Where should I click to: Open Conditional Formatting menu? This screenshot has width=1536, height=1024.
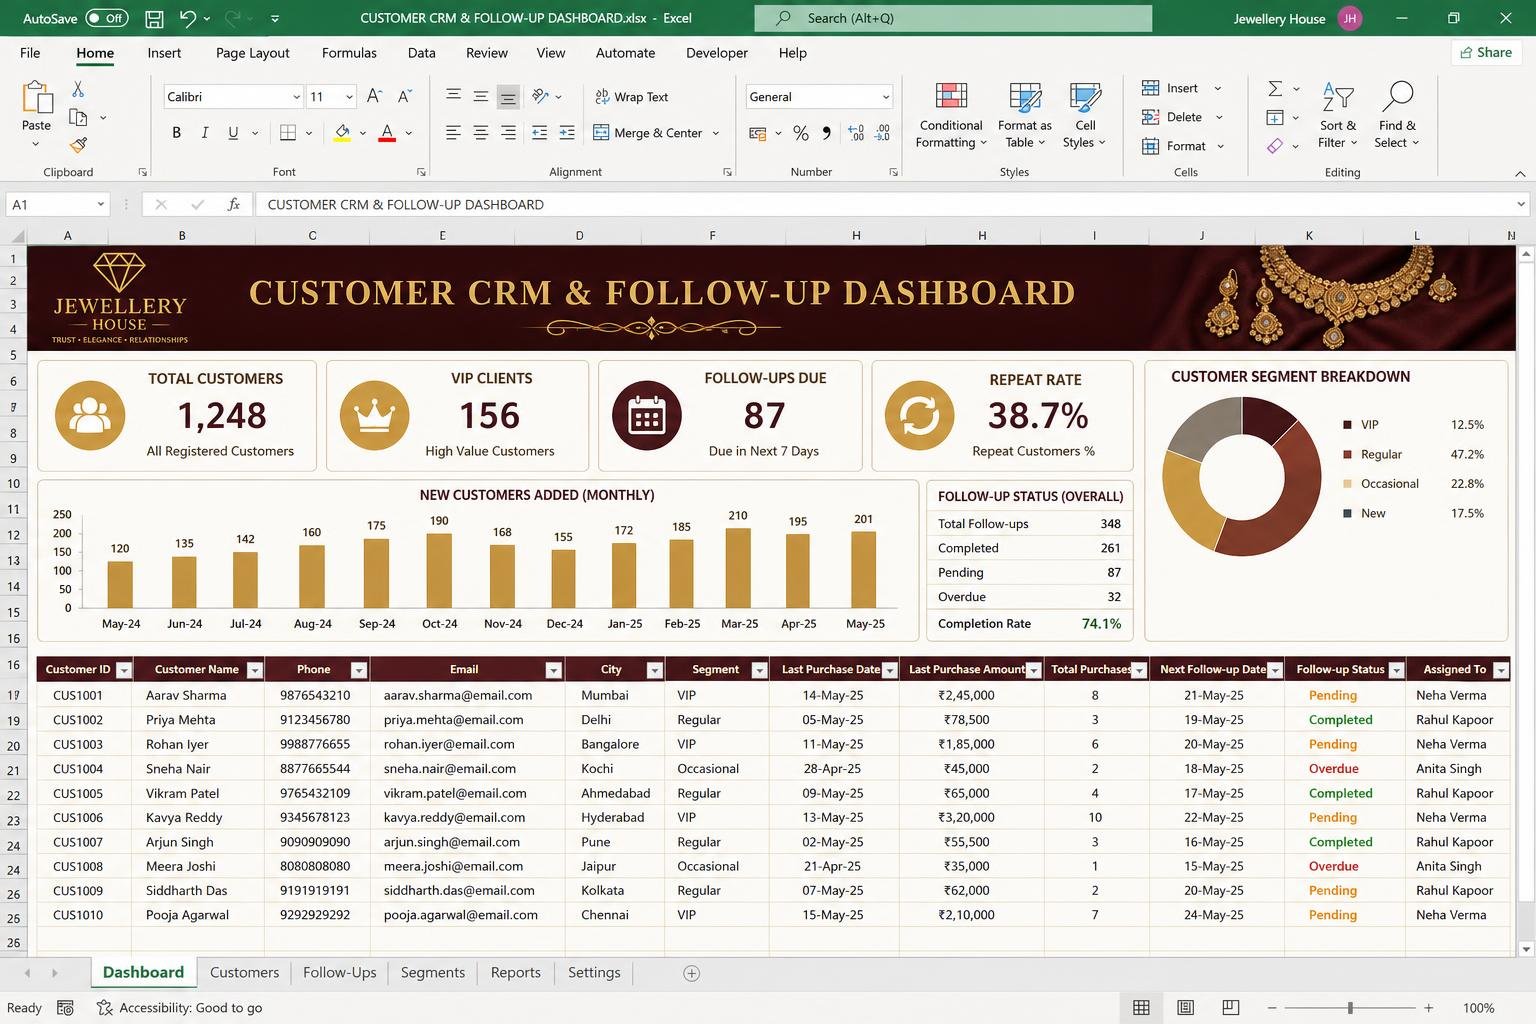click(x=951, y=115)
